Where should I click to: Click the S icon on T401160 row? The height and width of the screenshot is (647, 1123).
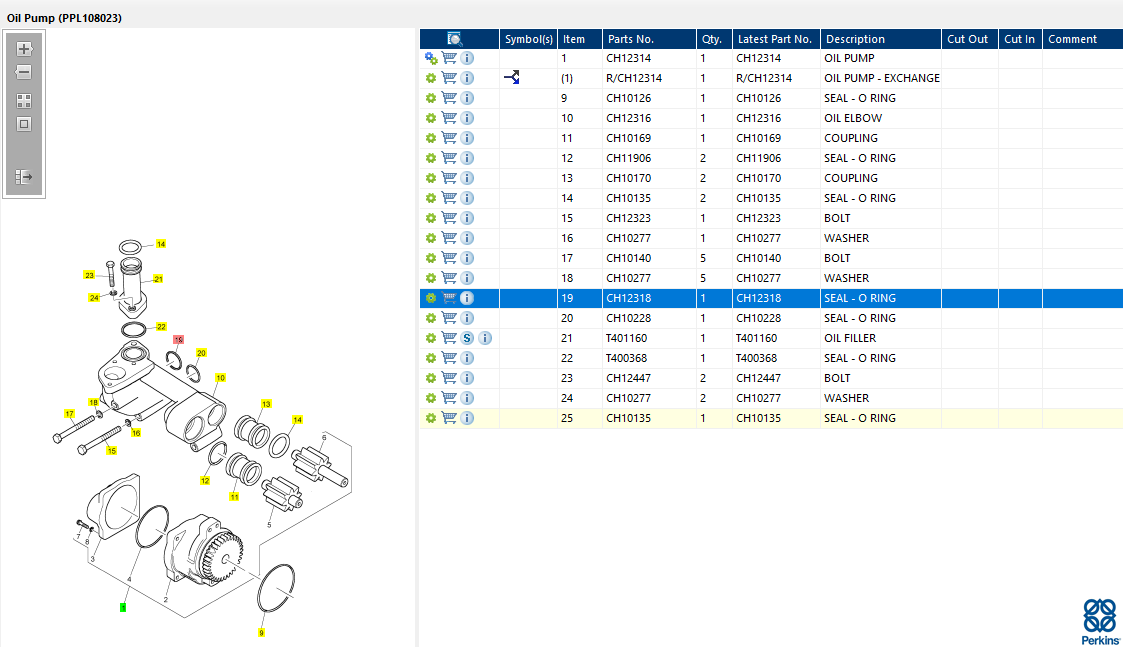tap(467, 338)
